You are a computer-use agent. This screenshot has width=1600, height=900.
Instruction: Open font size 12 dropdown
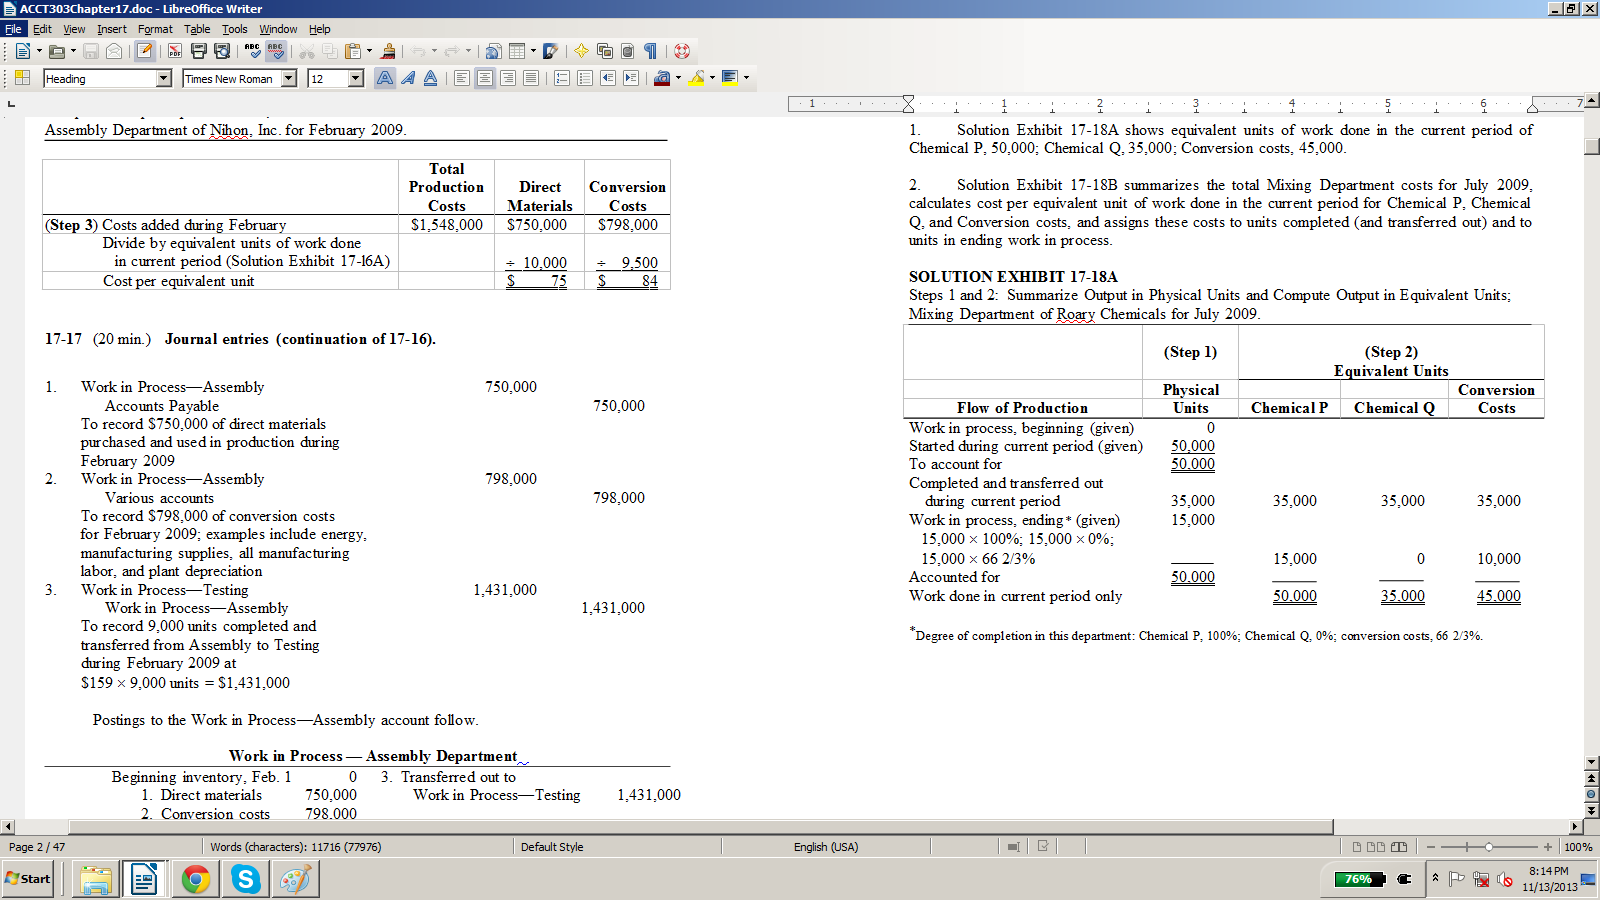[x=356, y=78]
